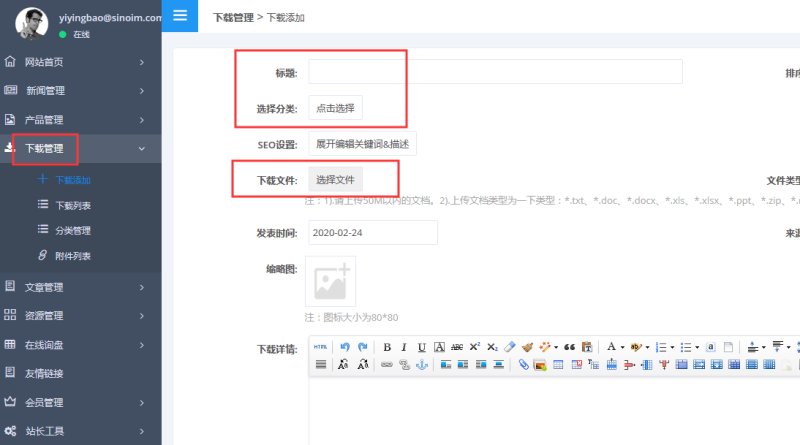800x445 pixels.
Task: Open 下载添加 submenu item
Action: tap(73, 180)
